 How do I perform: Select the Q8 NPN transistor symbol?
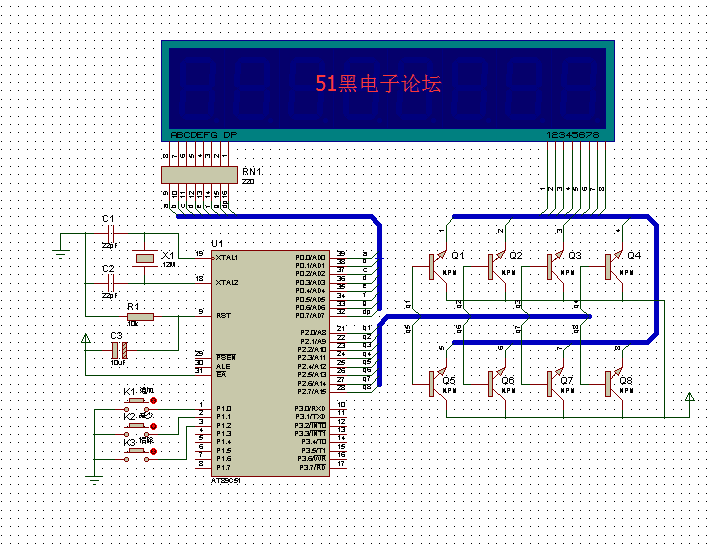pos(614,384)
